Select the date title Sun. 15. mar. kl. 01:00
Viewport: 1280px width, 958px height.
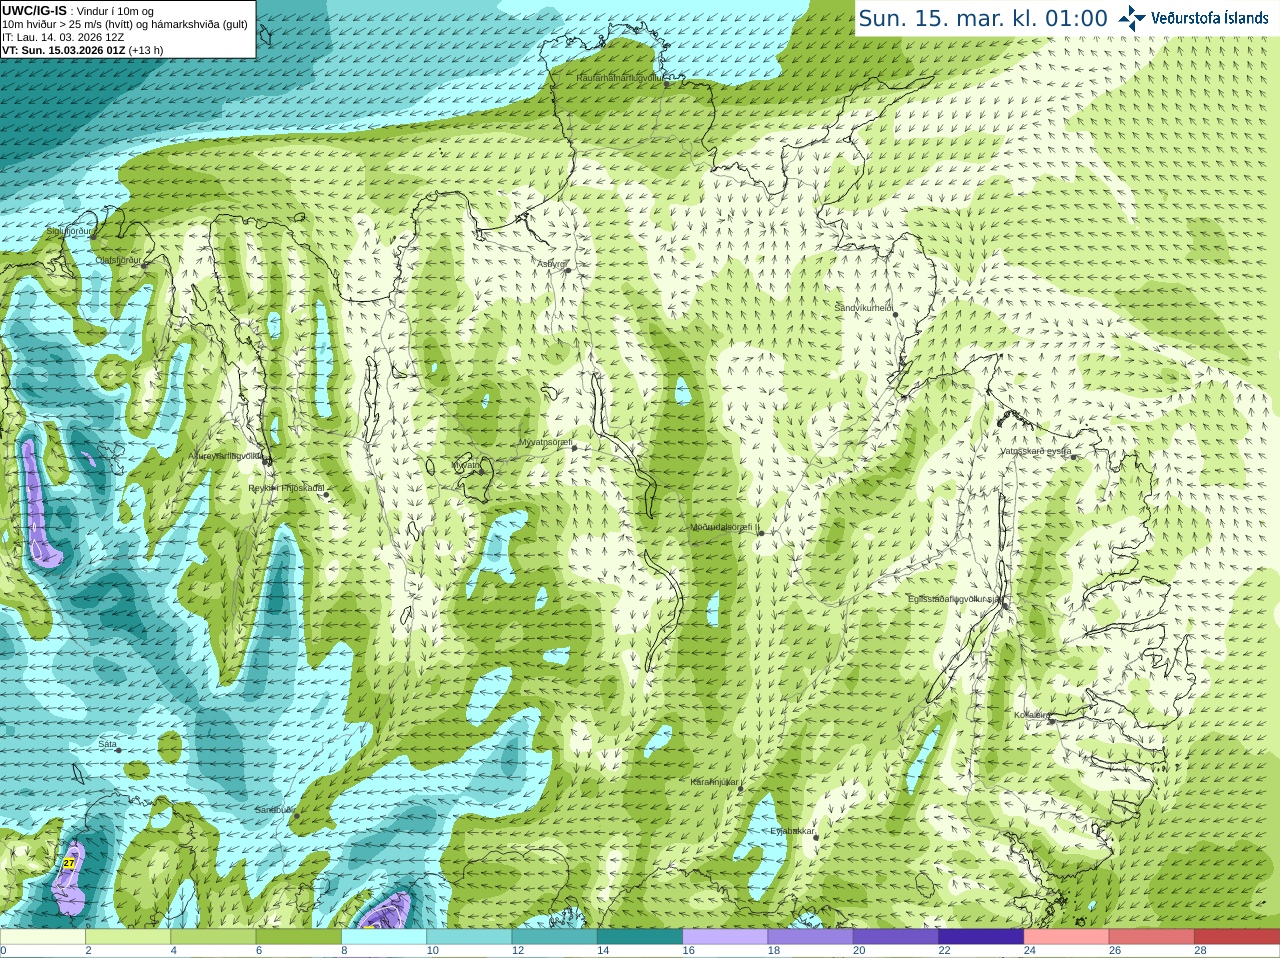pos(983,18)
